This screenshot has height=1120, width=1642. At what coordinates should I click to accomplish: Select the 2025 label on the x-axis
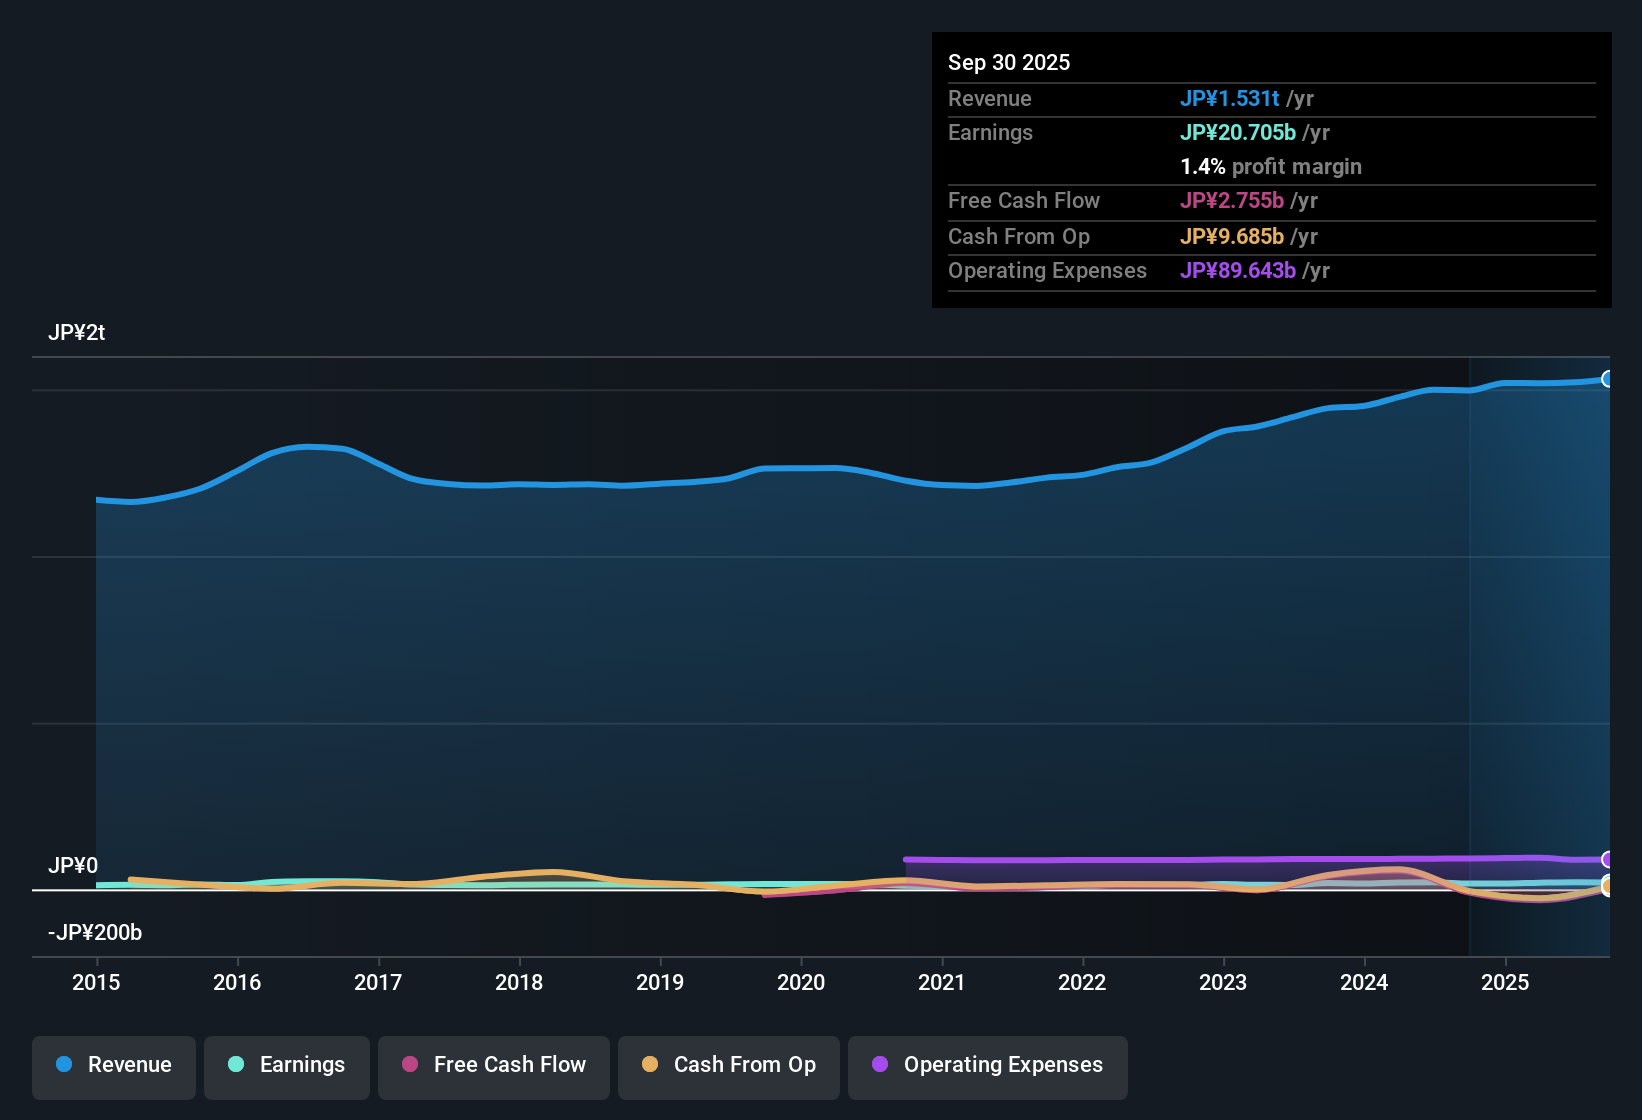(1506, 983)
